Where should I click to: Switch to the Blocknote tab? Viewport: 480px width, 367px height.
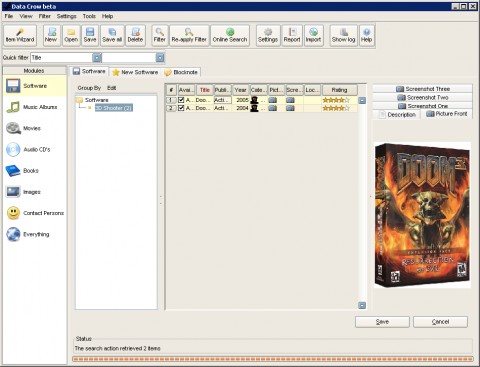tap(182, 72)
